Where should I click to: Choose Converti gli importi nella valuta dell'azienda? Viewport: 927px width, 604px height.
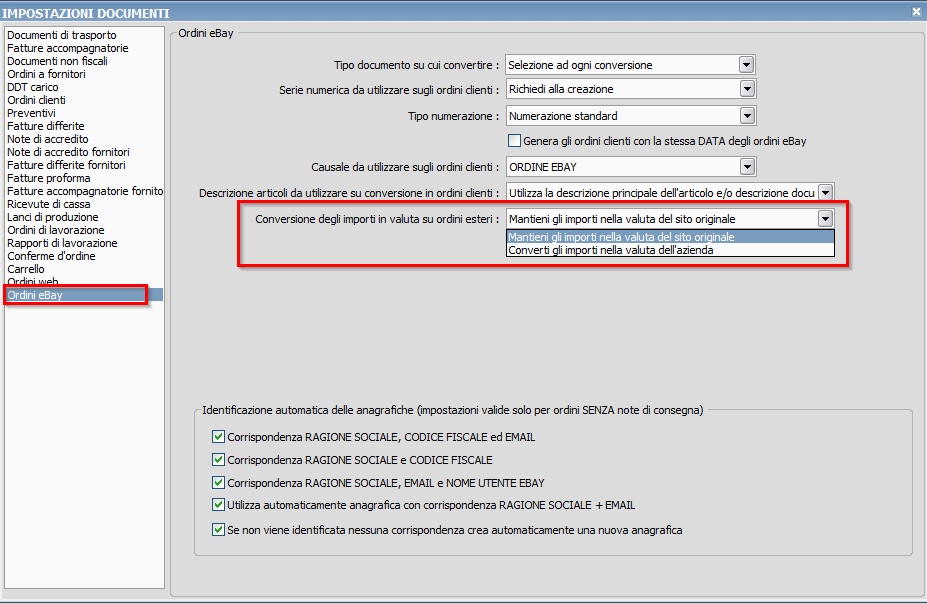(670, 250)
